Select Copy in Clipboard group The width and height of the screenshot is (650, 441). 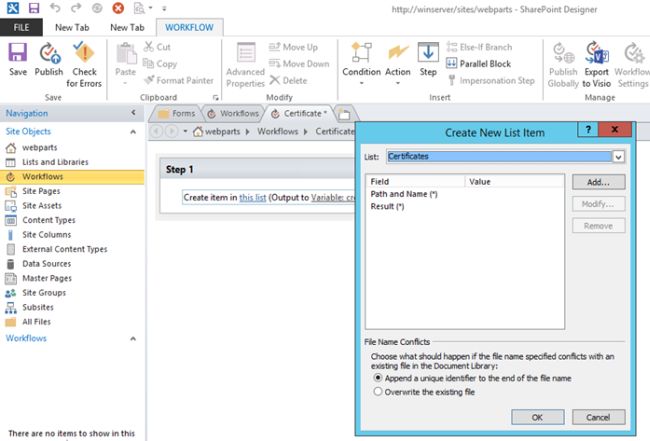point(160,63)
